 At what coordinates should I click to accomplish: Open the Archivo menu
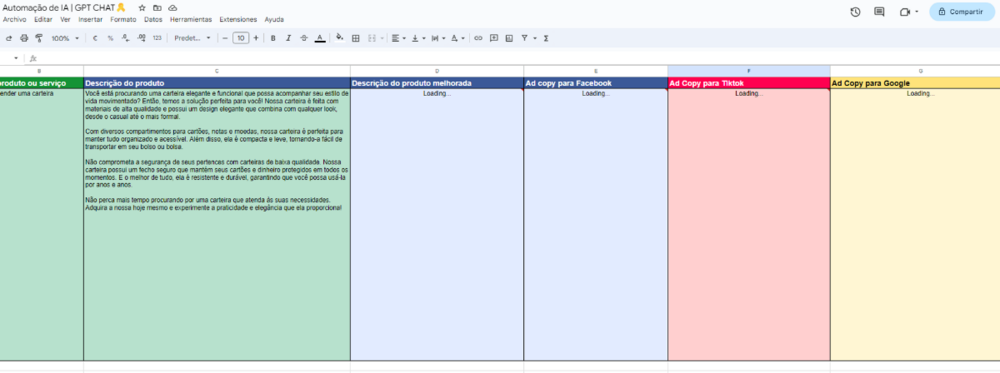[x=15, y=20]
